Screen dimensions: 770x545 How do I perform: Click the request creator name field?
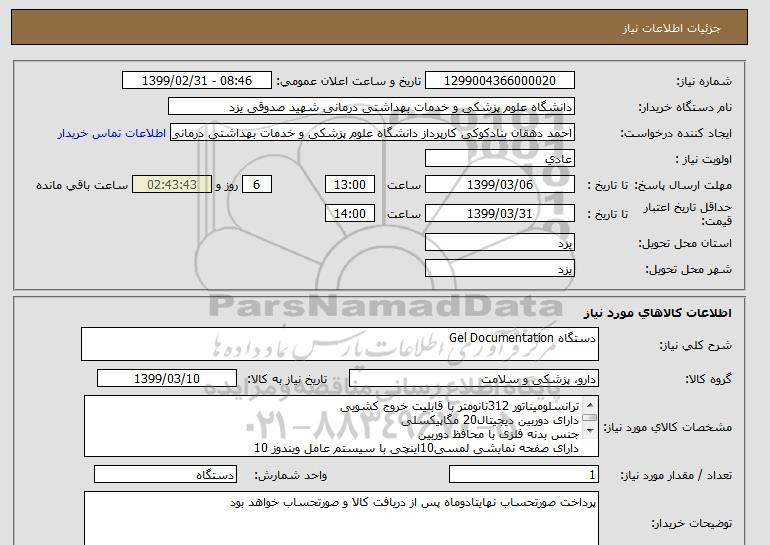pos(372,133)
